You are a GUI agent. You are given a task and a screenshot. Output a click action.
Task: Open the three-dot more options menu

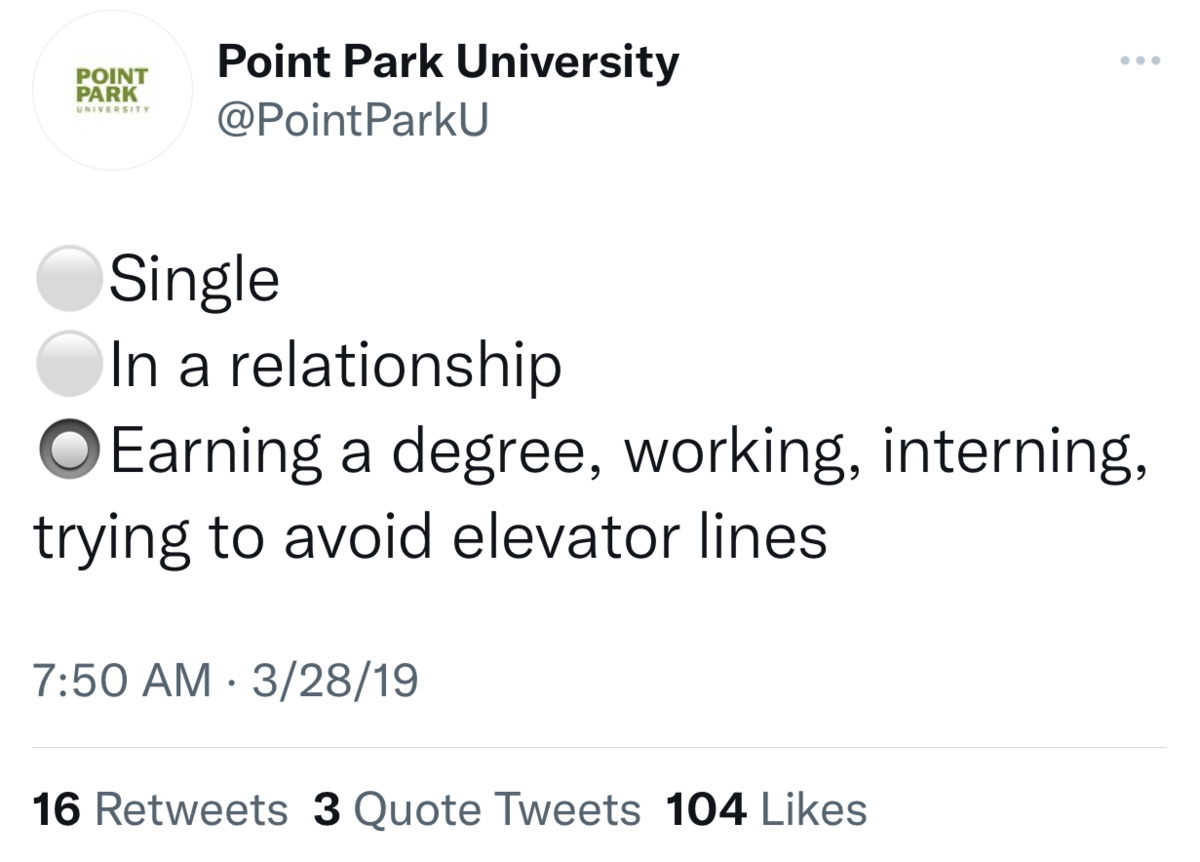pos(1140,61)
